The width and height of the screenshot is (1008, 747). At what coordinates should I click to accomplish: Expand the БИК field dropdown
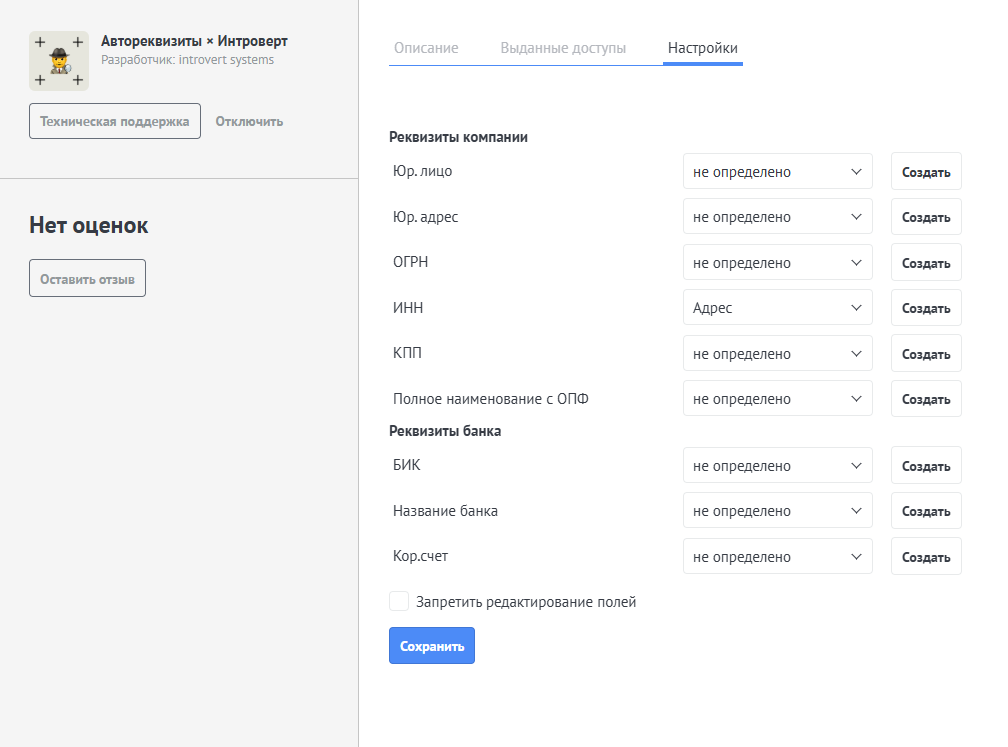(777, 465)
